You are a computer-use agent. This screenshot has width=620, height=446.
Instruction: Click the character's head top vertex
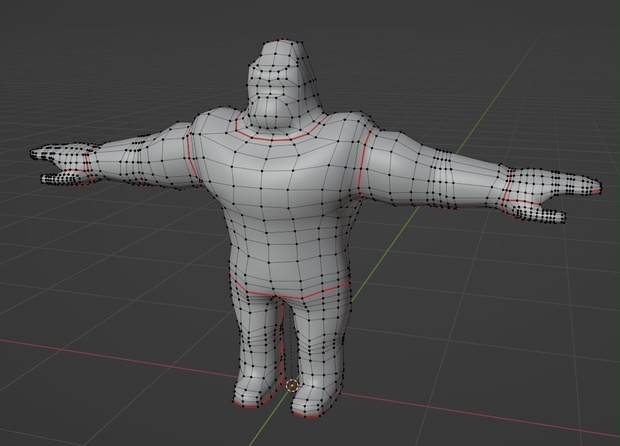283,40
